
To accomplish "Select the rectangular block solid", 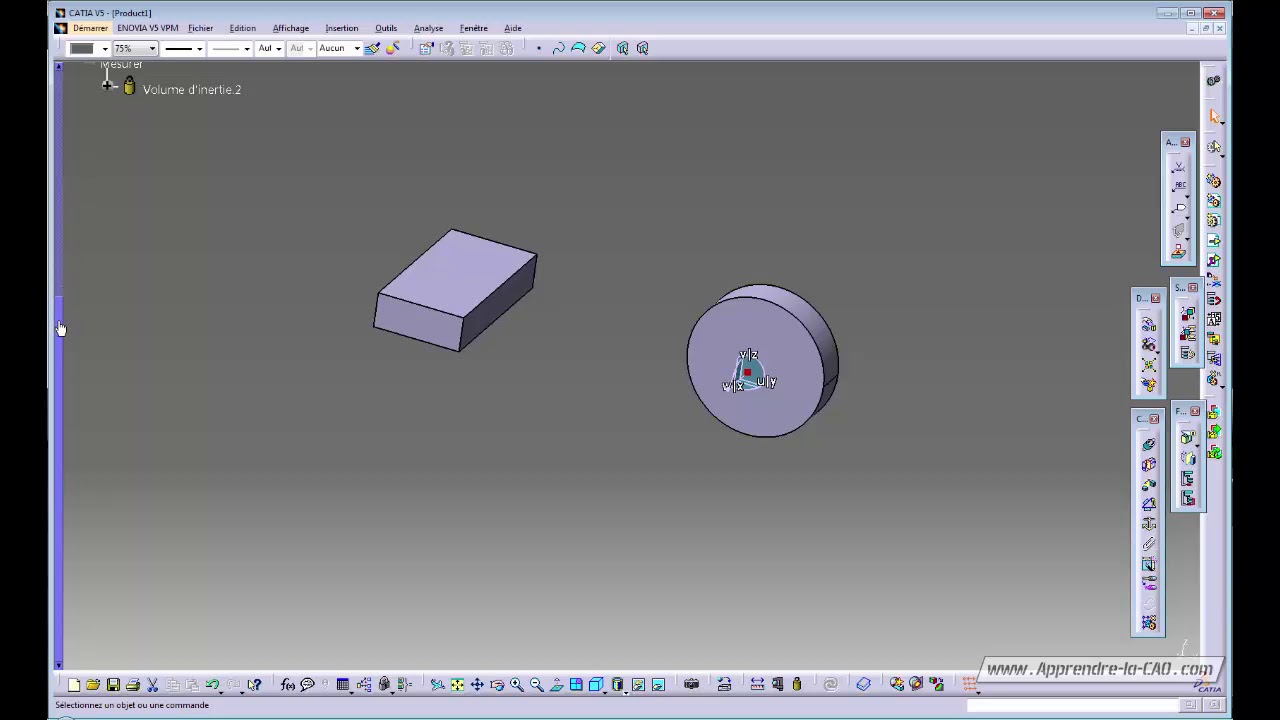I will point(455,290).
